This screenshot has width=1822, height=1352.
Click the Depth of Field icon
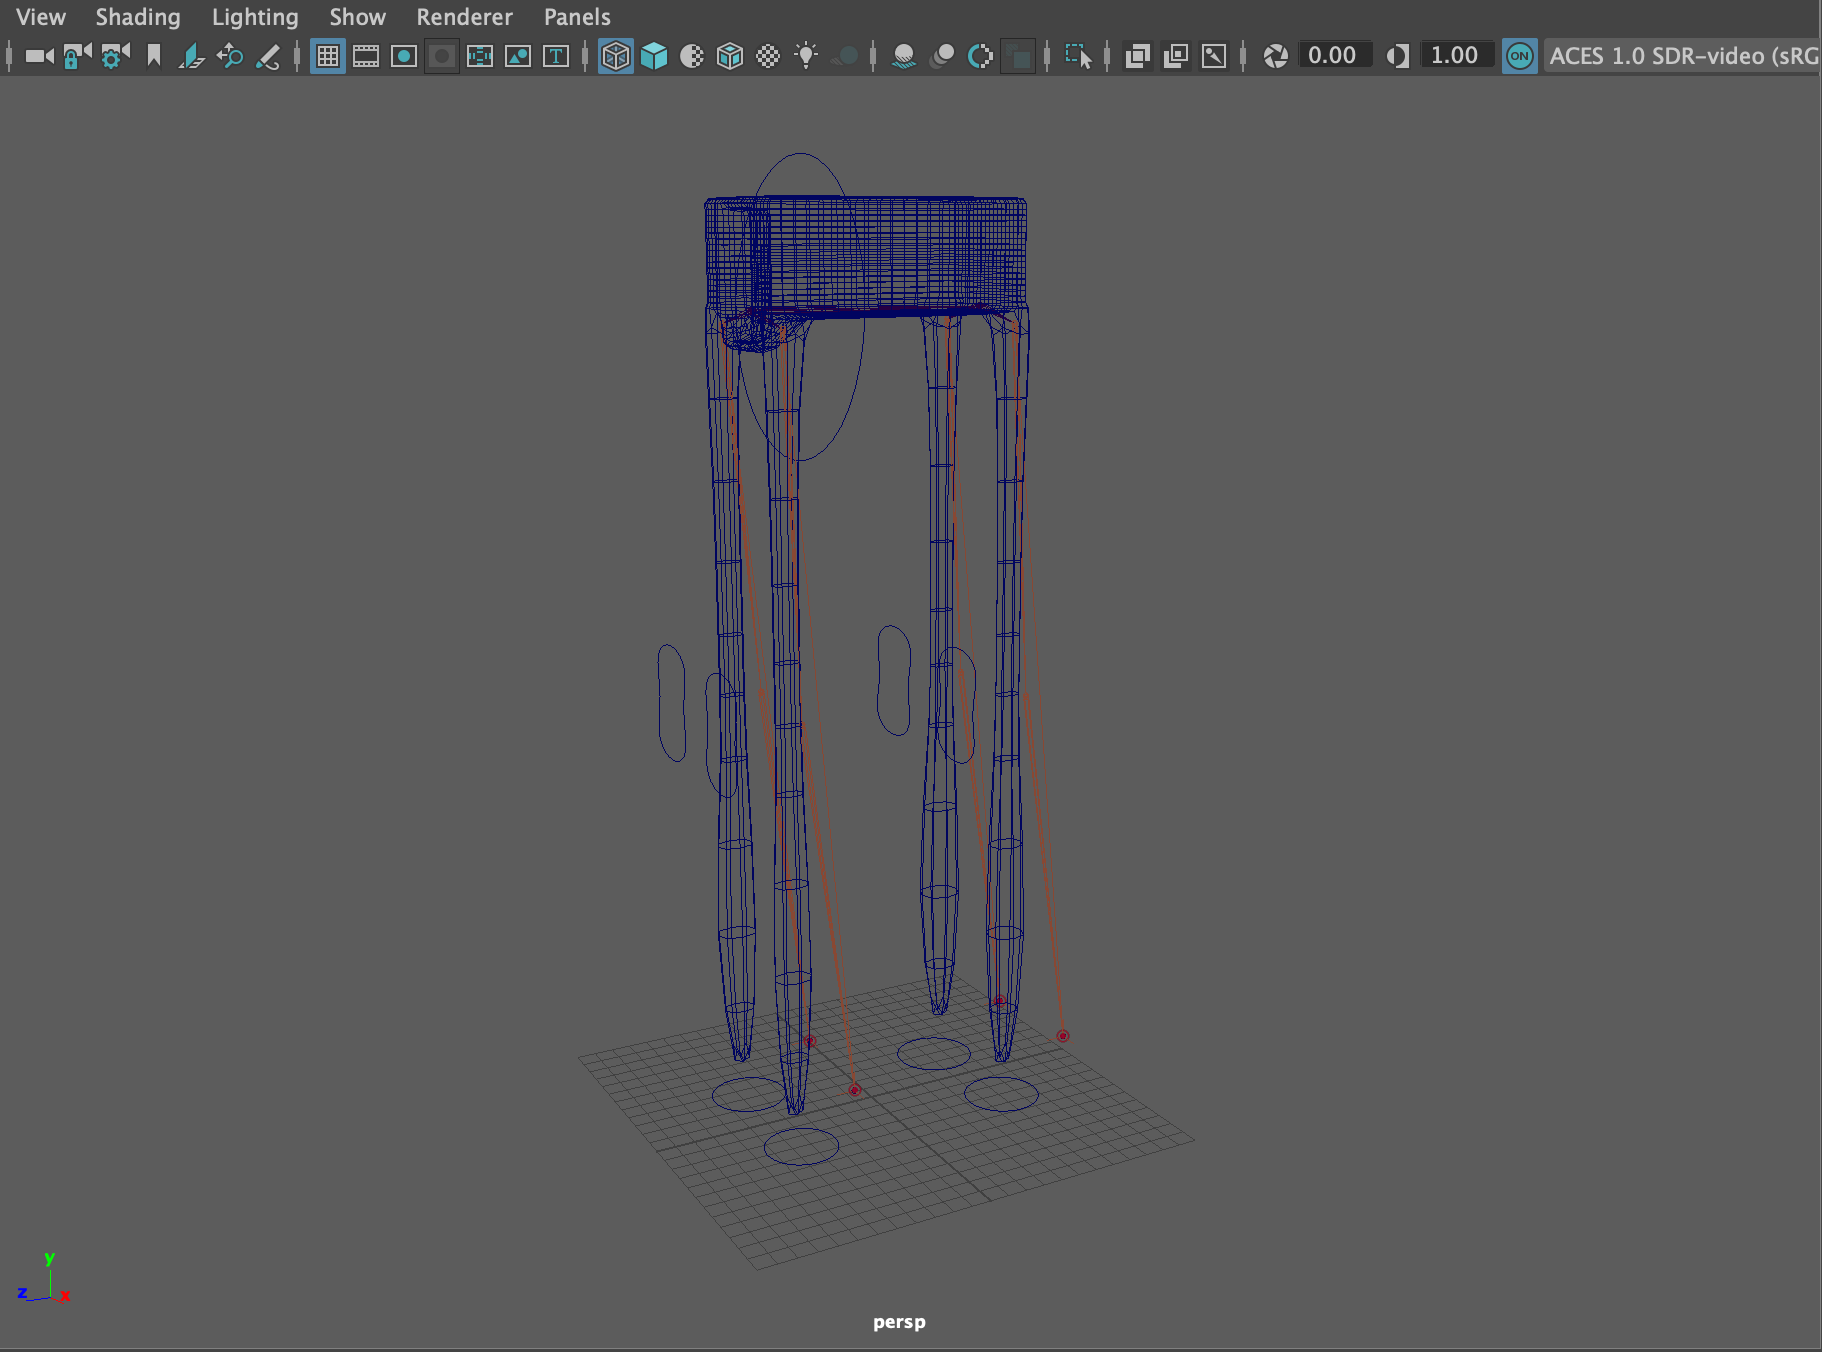pyautogui.click(x=1018, y=56)
